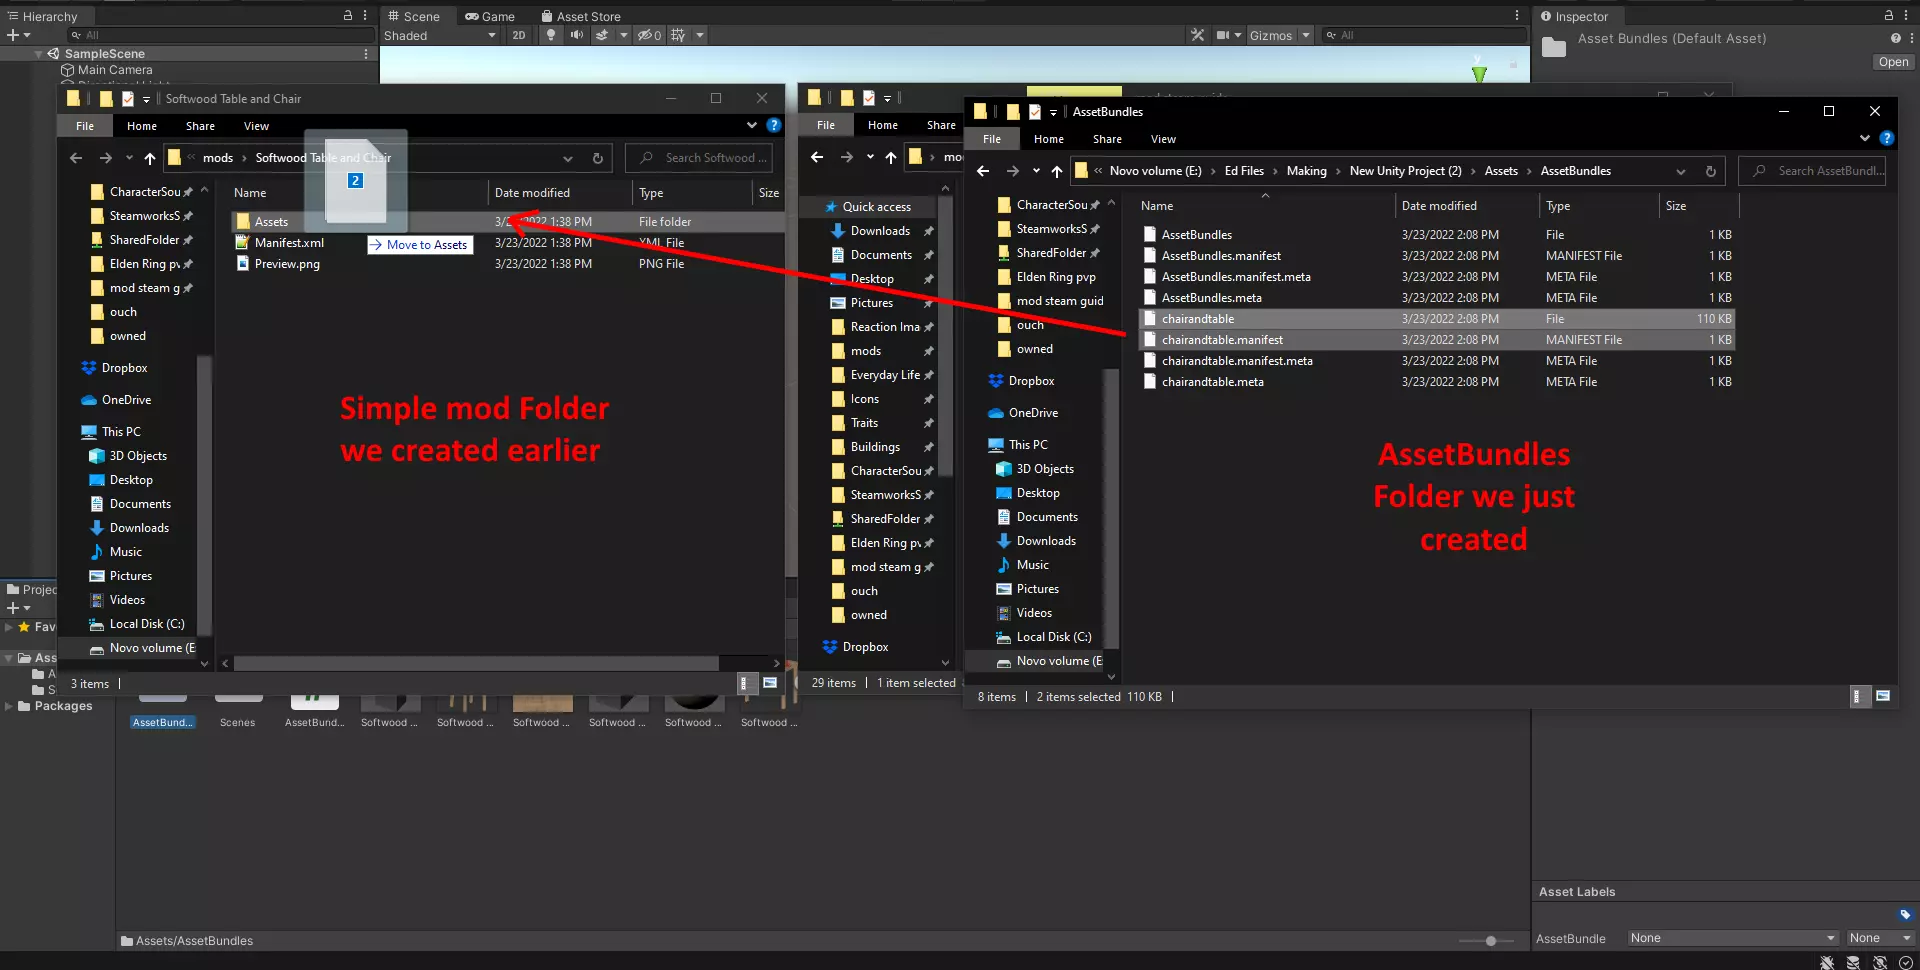Open the grid settings dropdown arrow
1920x970 pixels.
click(x=700, y=35)
